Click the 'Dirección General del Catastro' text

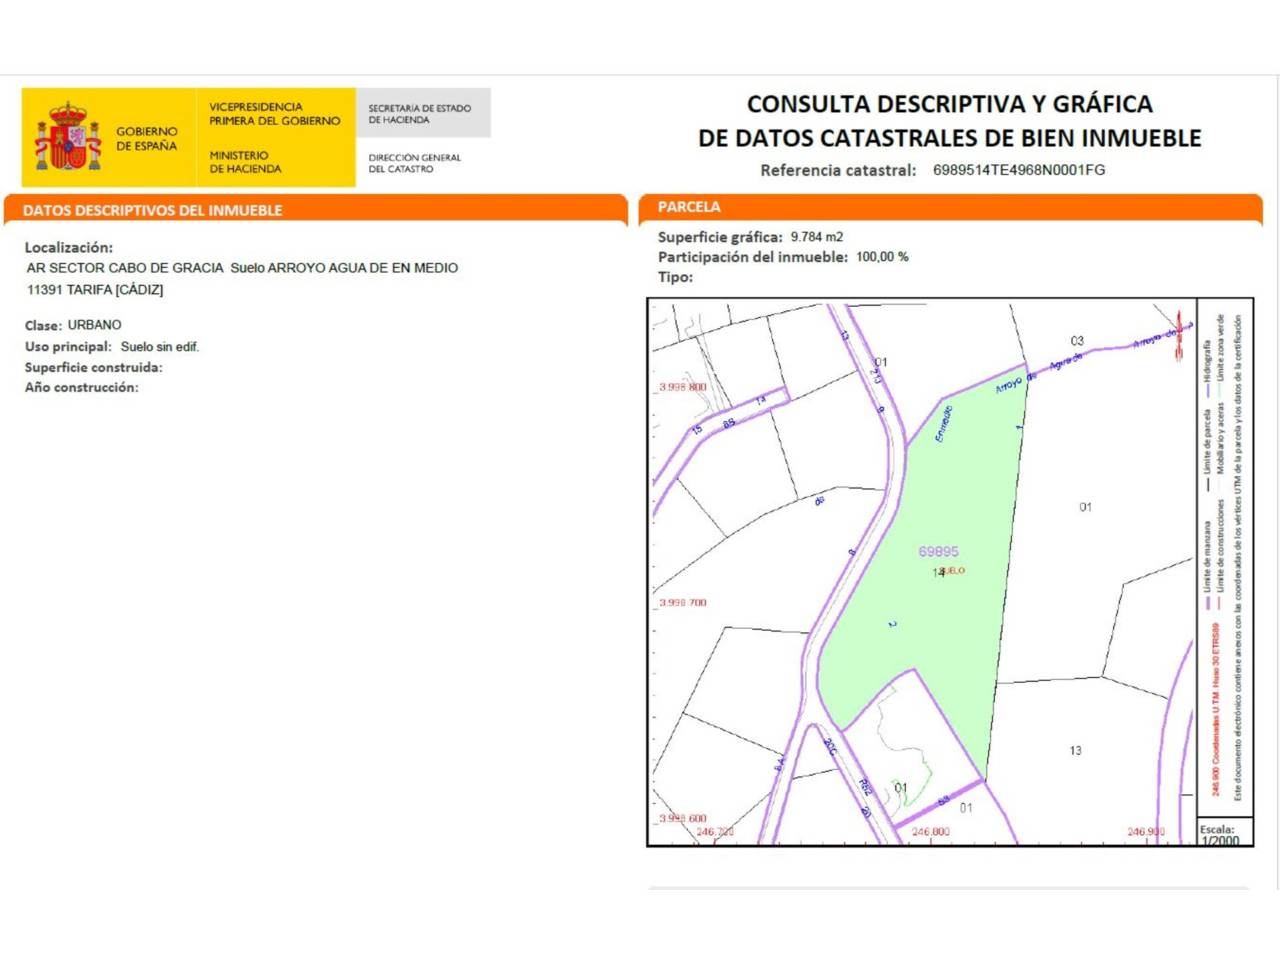click(x=414, y=163)
